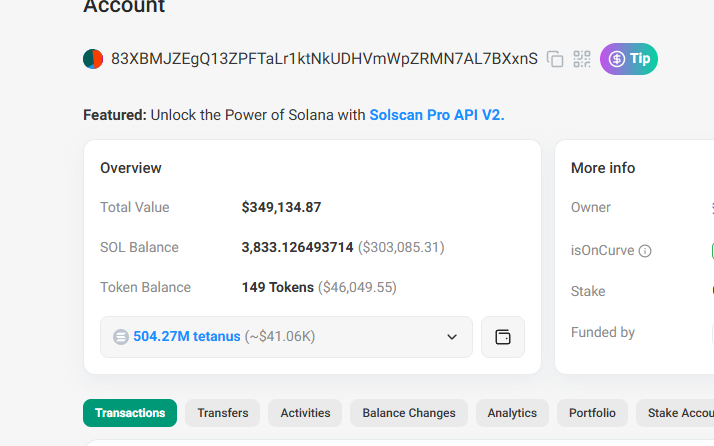Select the Transactions tab
714x446 pixels.
point(130,413)
